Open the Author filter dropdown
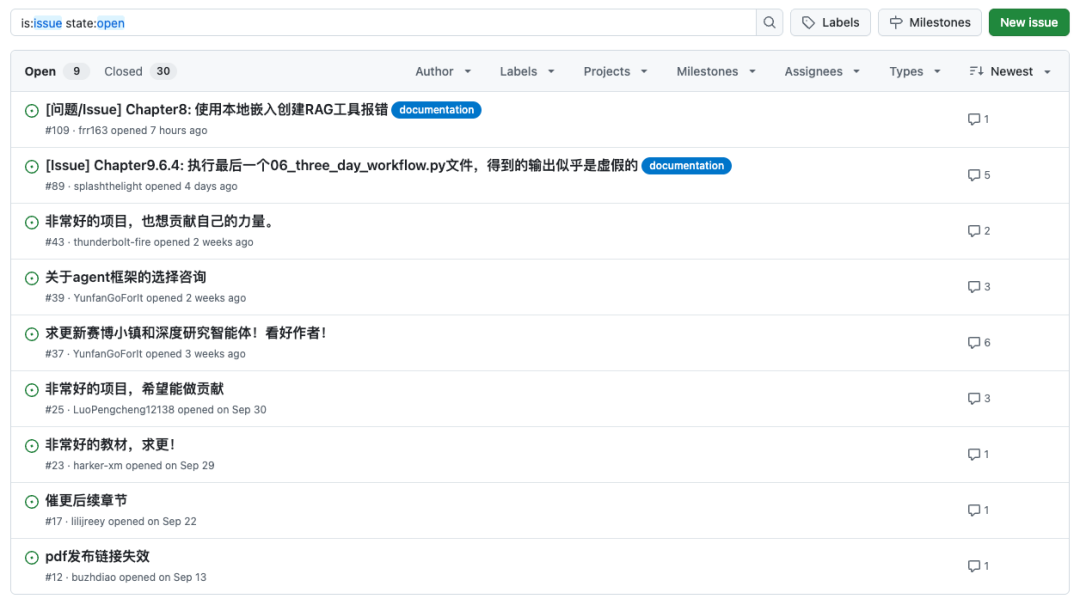 coord(443,71)
